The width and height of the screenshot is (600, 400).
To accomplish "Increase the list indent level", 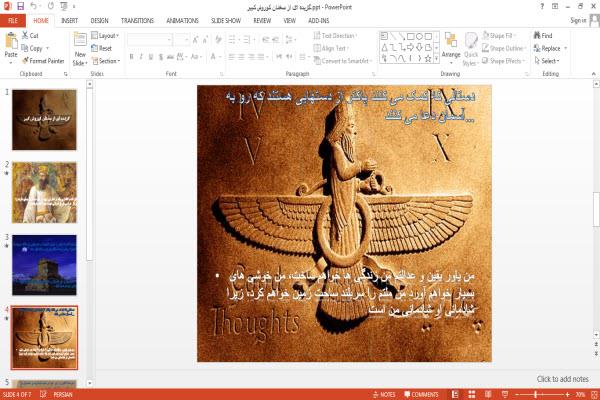I will pos(276,39).
